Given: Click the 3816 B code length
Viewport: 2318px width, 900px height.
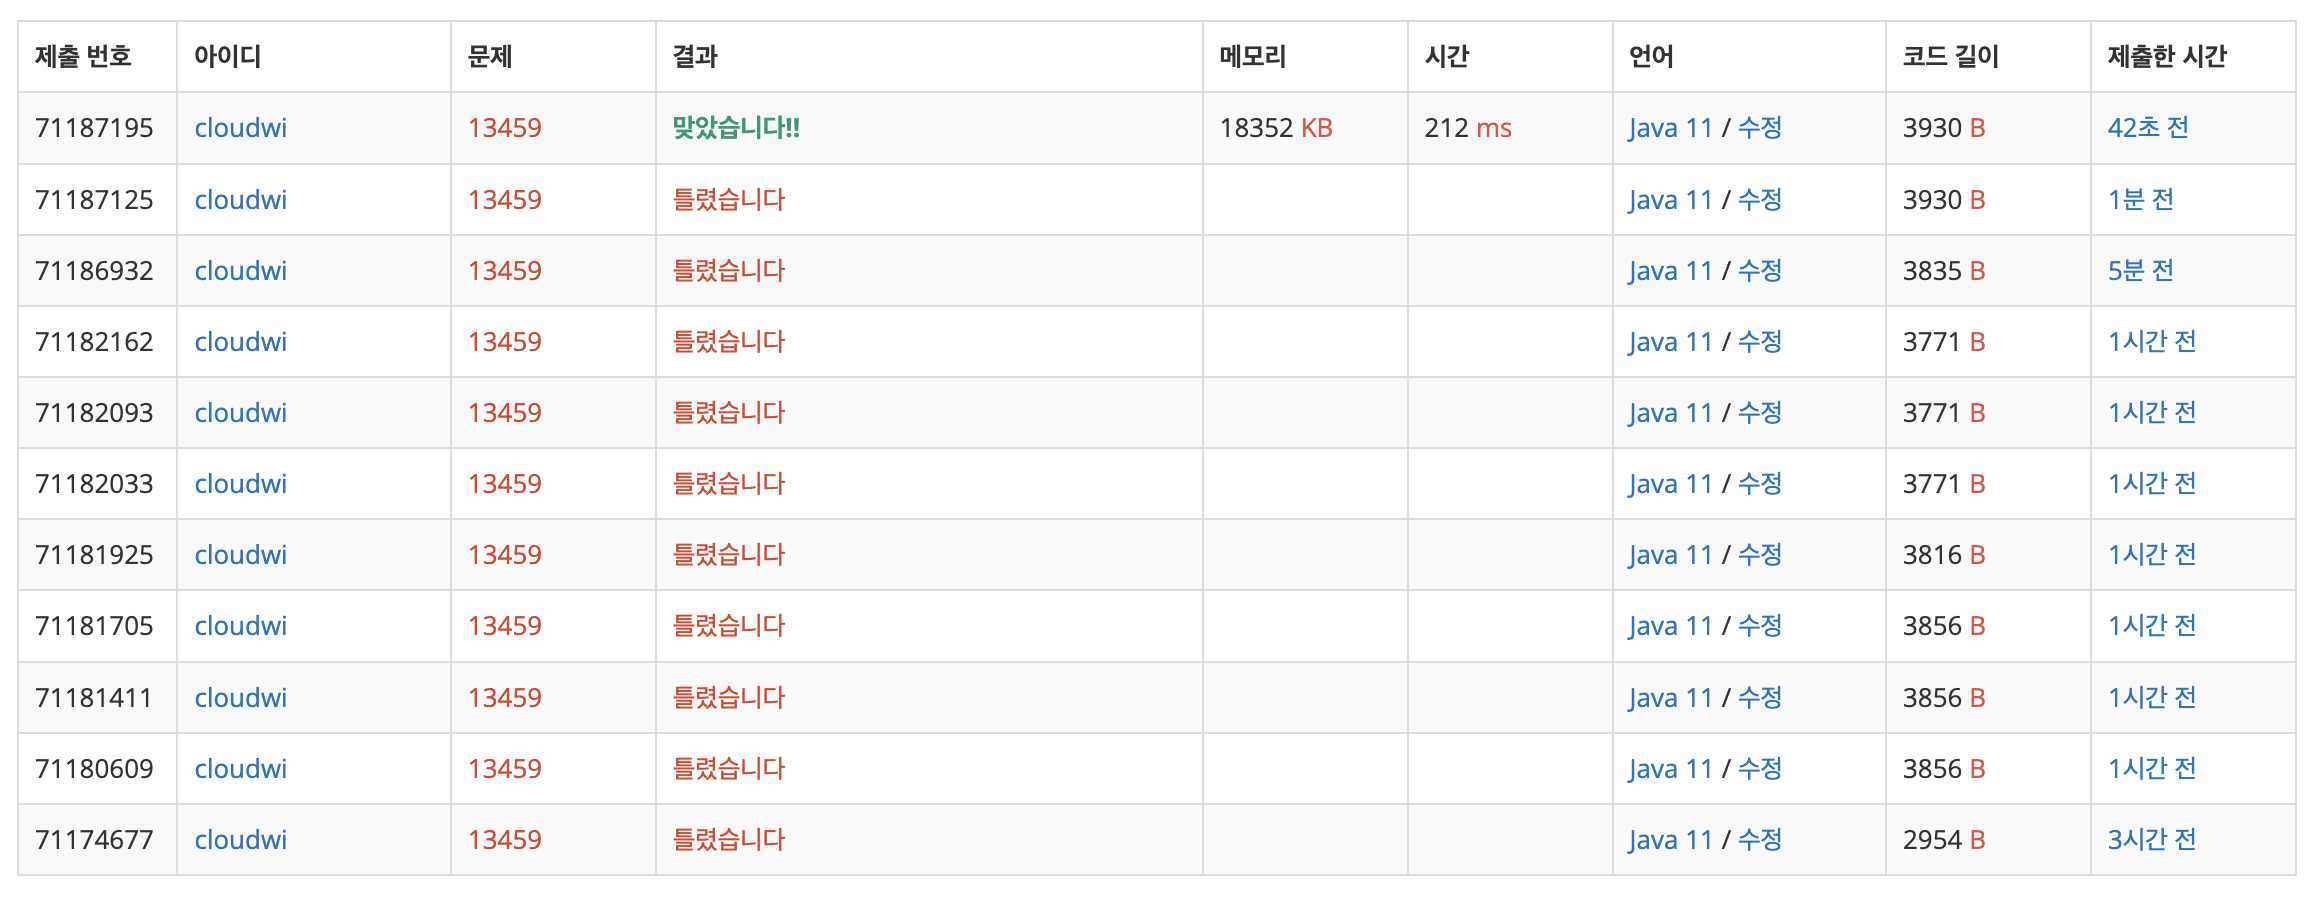Looking at the screenshot, I should (1944, 555).
